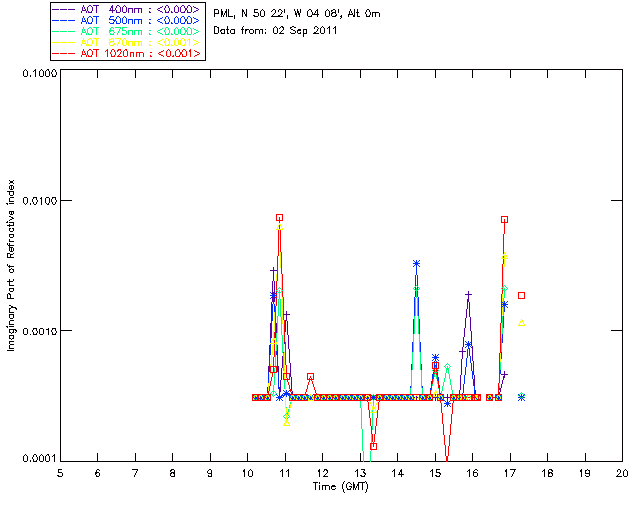The width and height of the screenshot is (640, 512).
Task: Click the 0.0100 y-axis tick label
Action: pyautogui.click(x=39, y=200)
